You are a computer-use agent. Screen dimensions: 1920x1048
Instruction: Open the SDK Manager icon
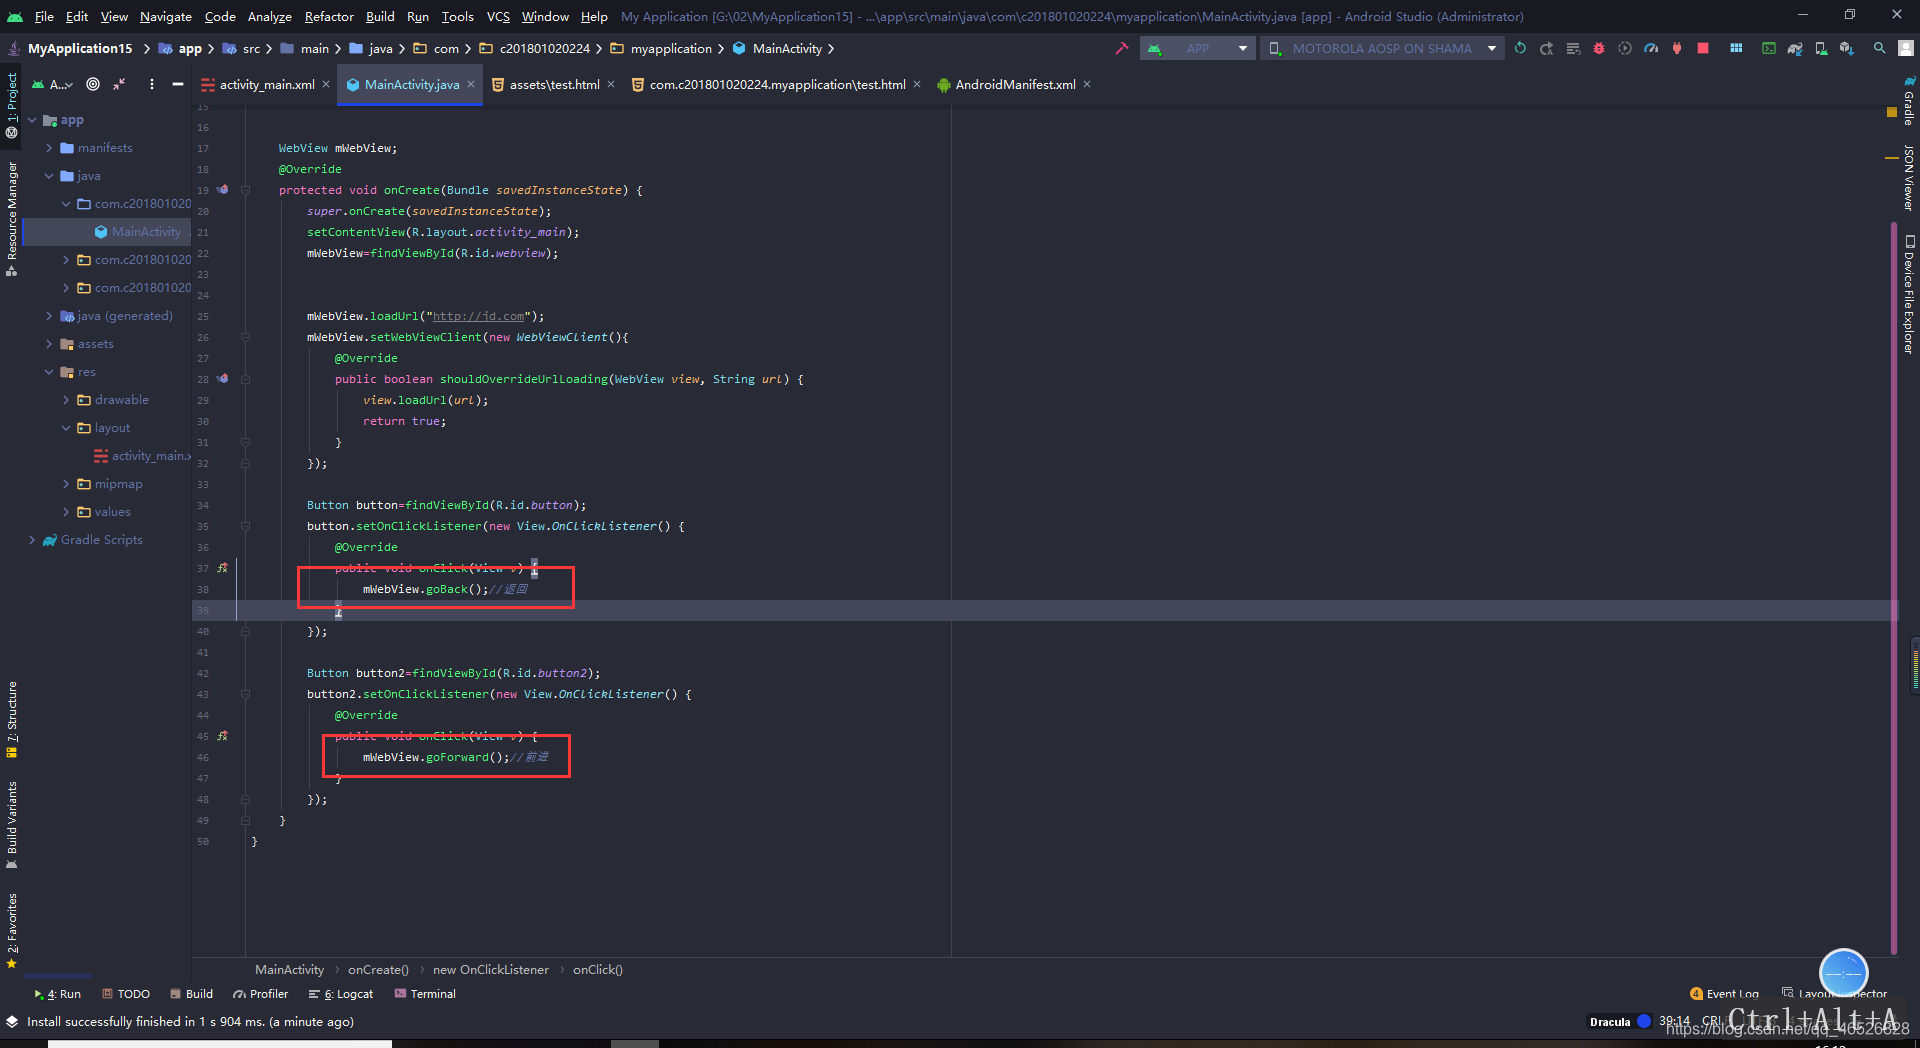1847,48
